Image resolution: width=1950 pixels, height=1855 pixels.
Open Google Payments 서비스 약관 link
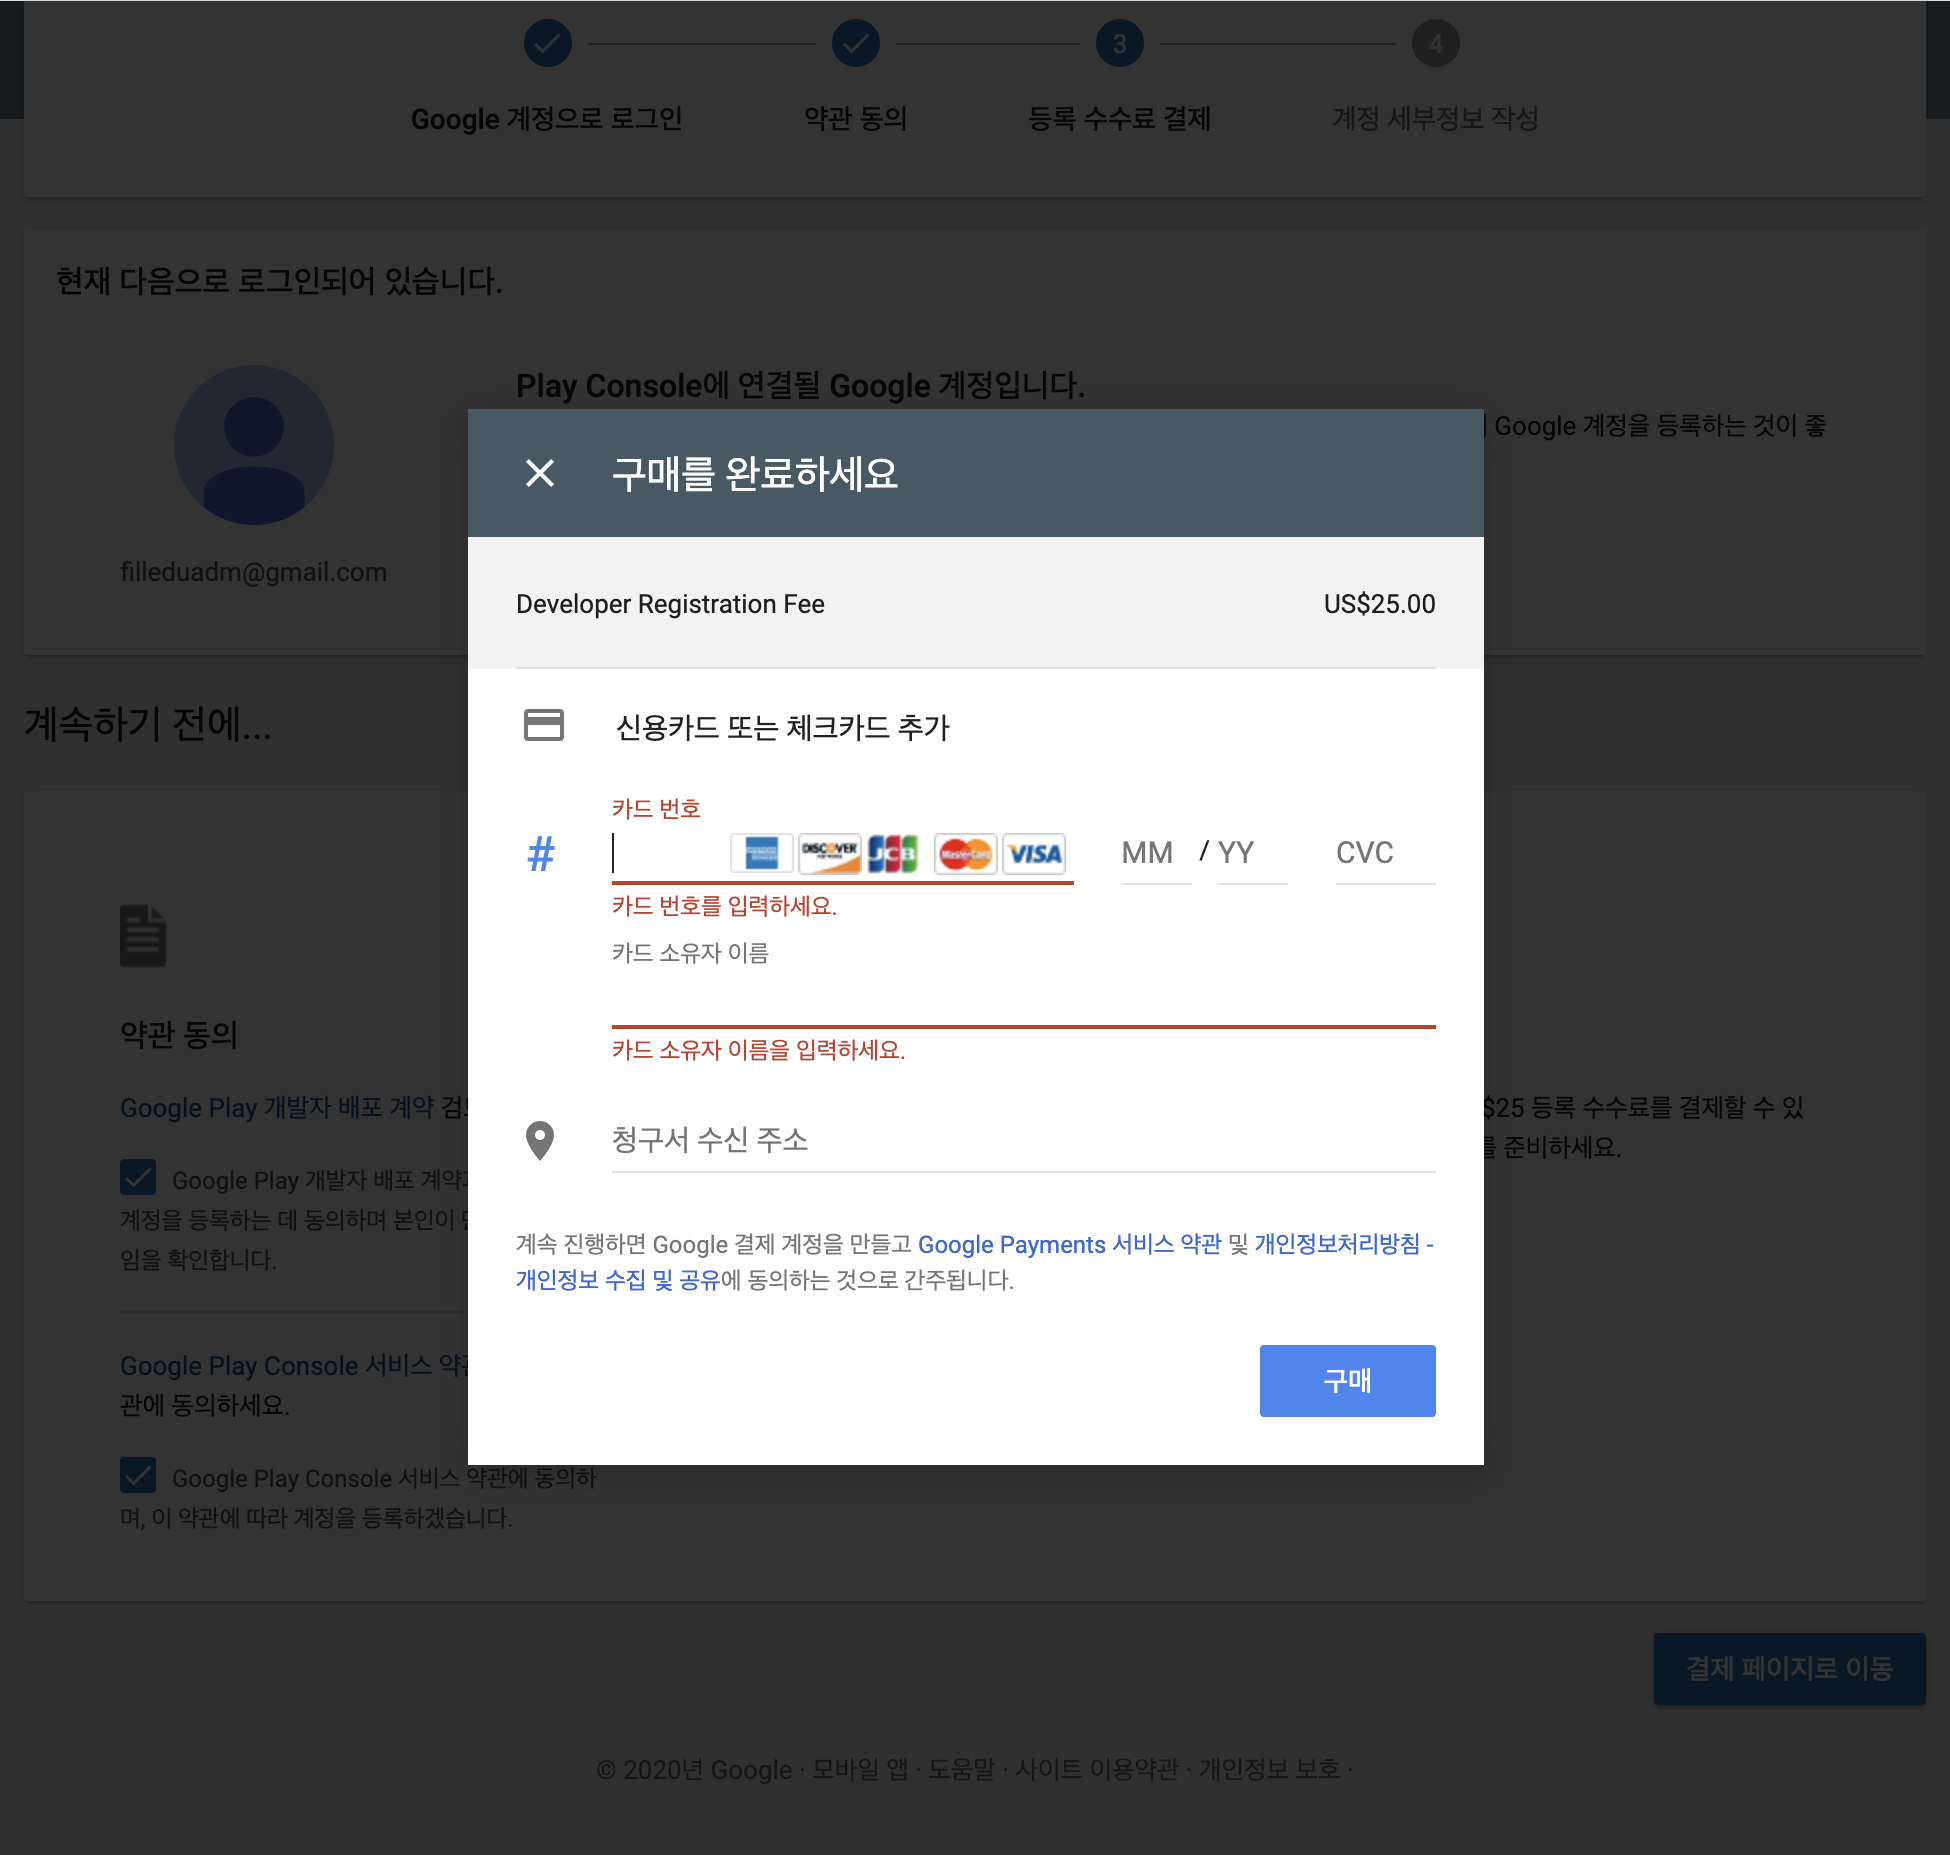click(x=1069, y=1244)
